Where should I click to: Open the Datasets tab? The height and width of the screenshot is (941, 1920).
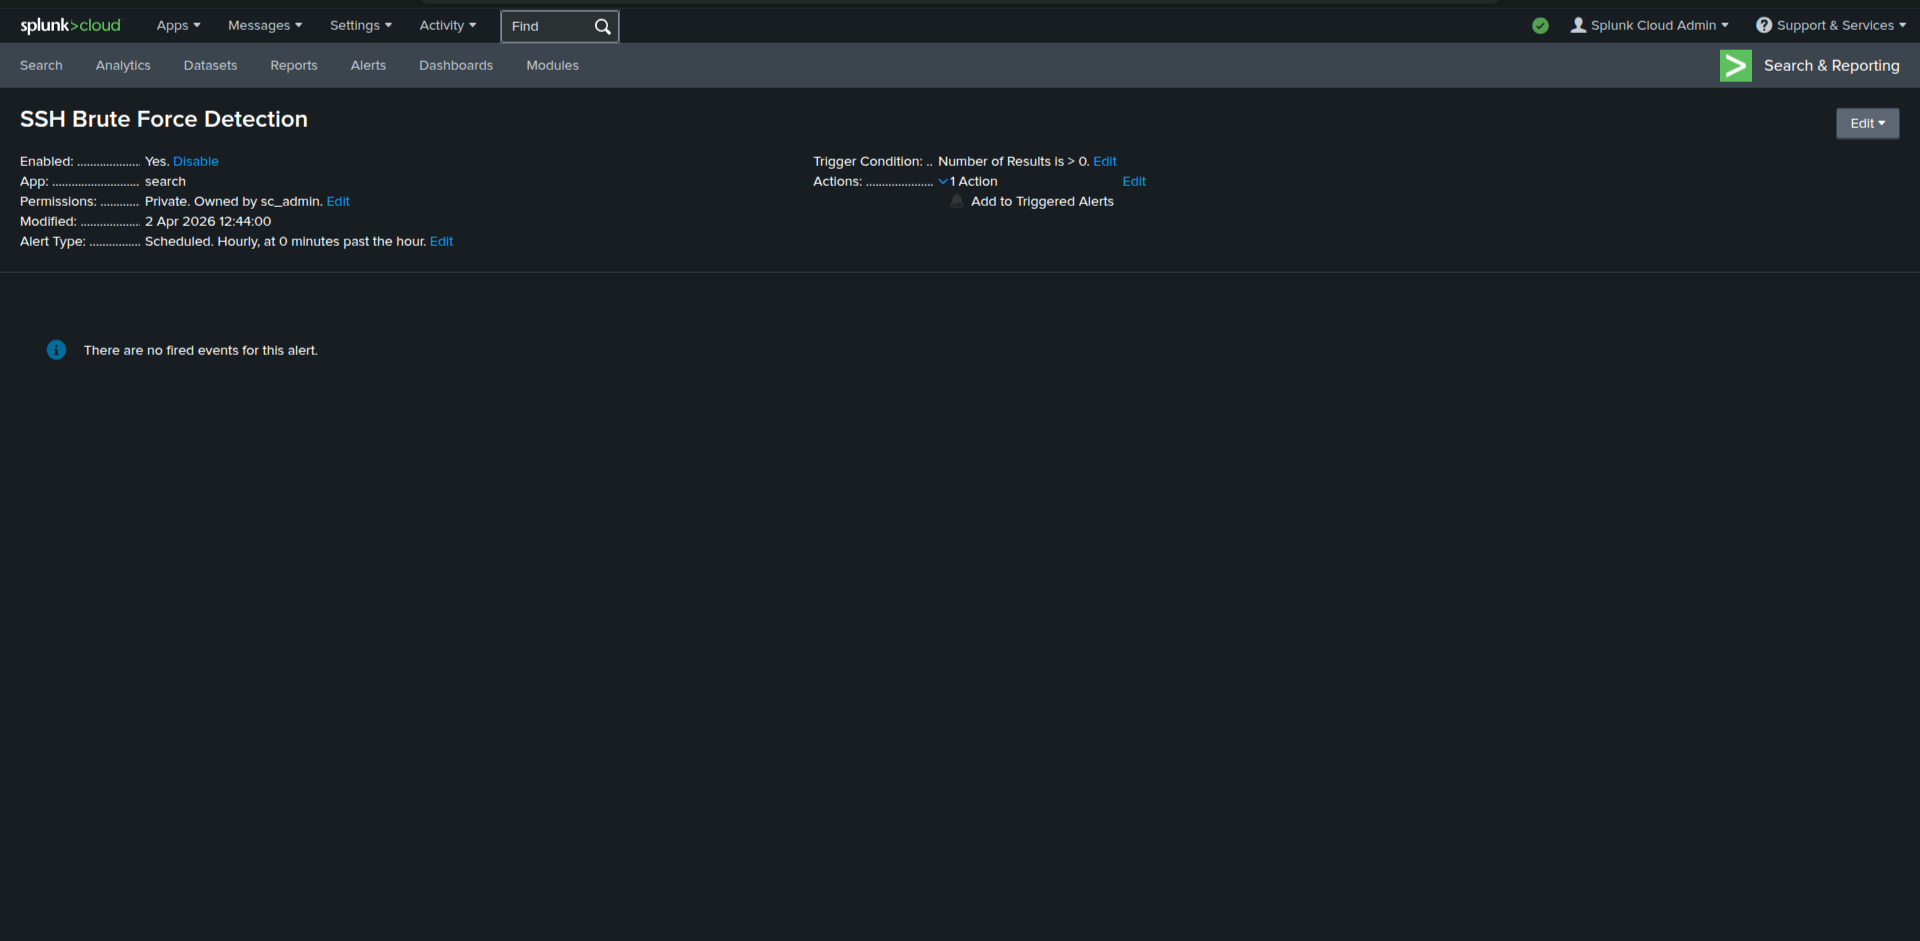211,65
